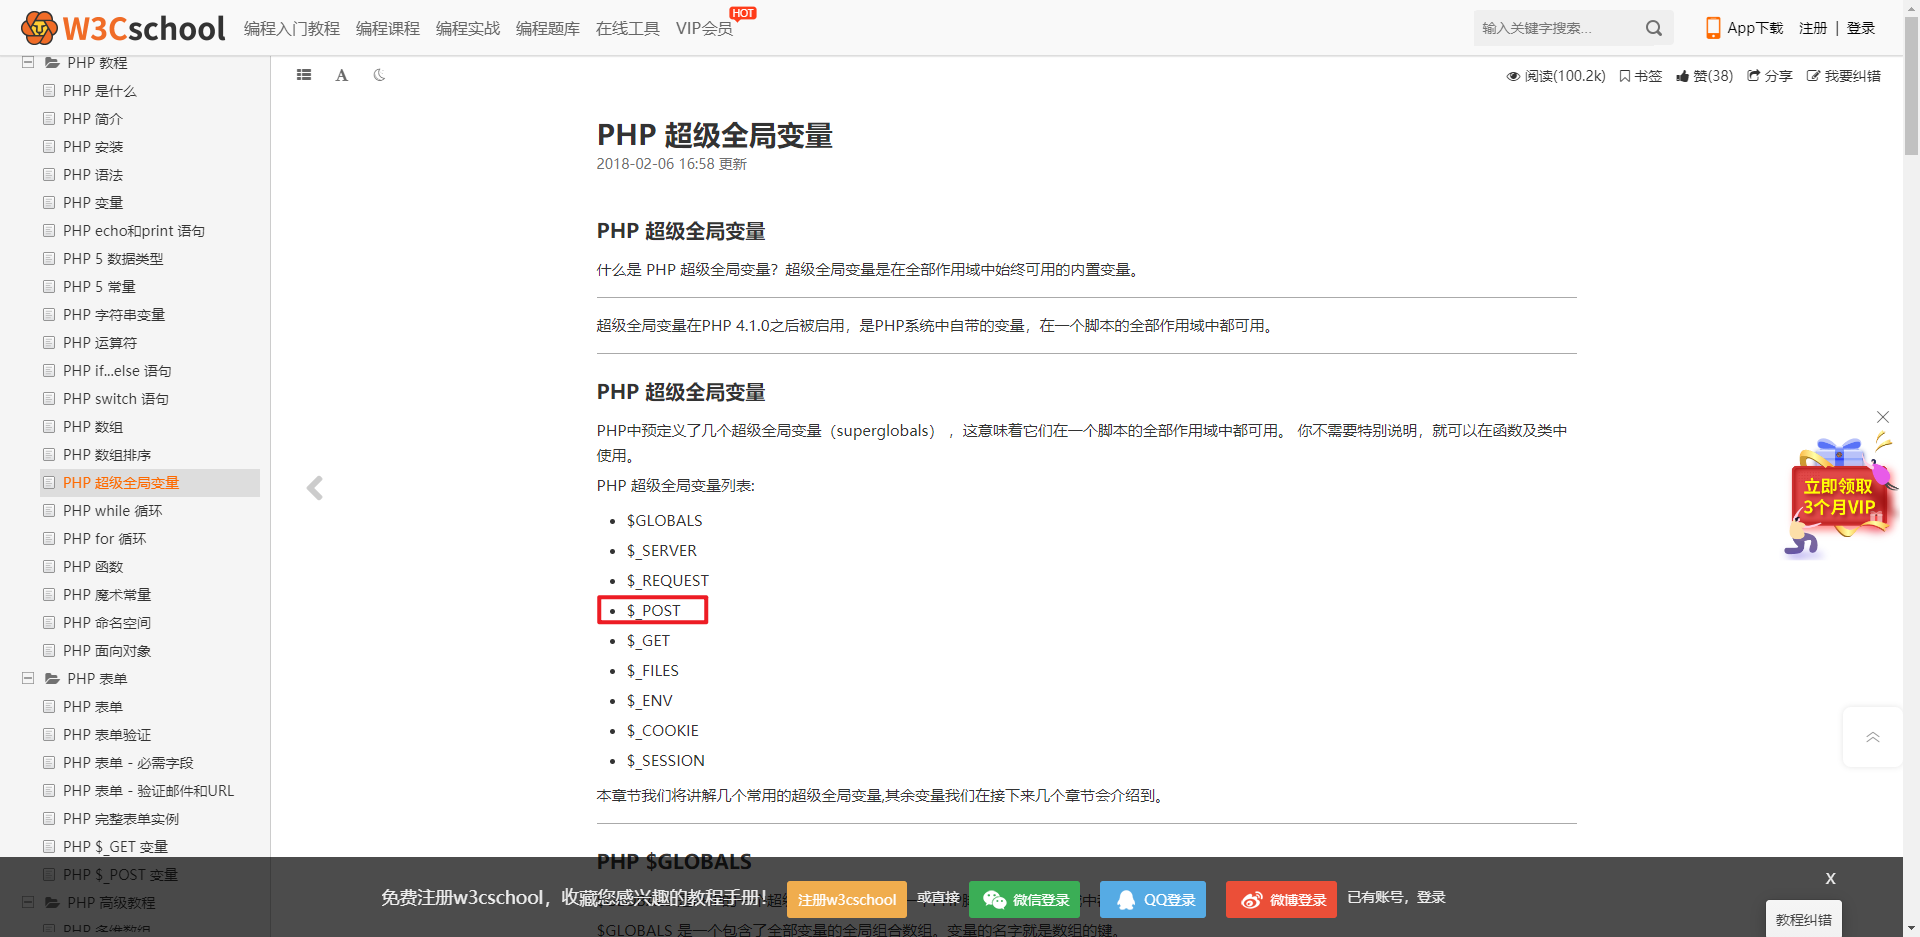Open PHP 表单 - 必需字段 in sidebar
Screen dimensions: 1920x937
pyautogui.click(x=128, y=763)
